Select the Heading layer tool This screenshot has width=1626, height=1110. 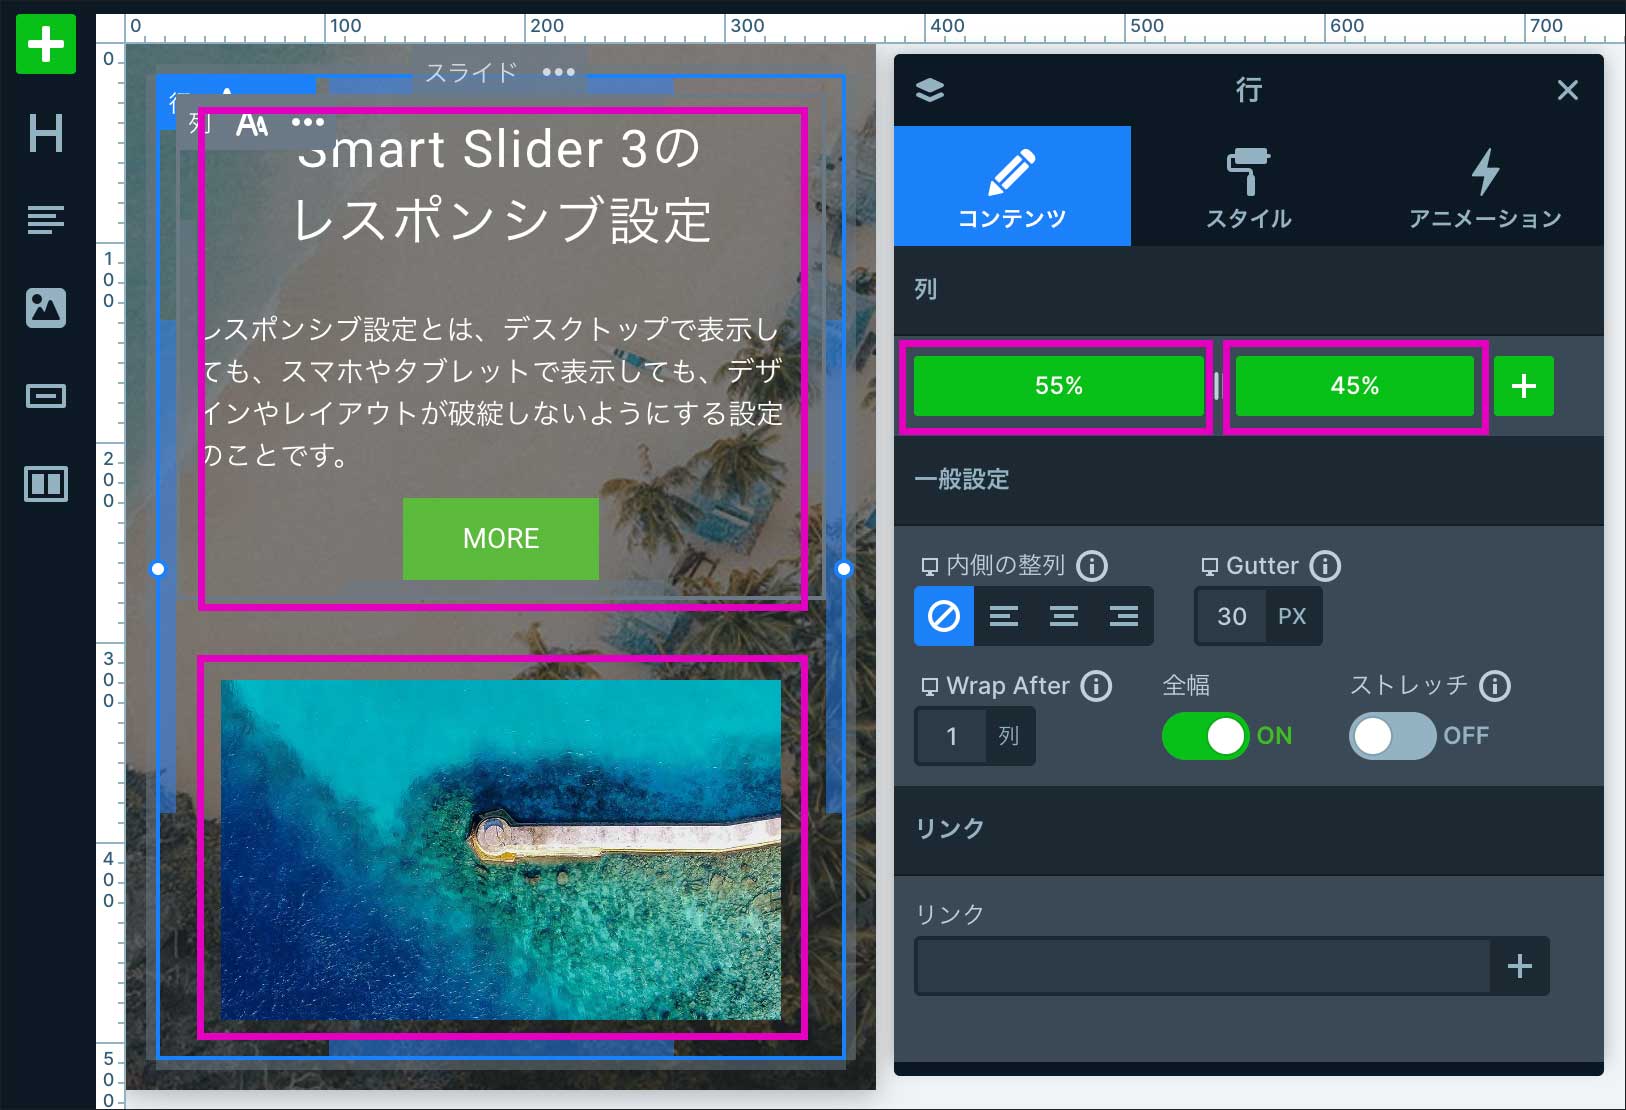tap(46, 133)
